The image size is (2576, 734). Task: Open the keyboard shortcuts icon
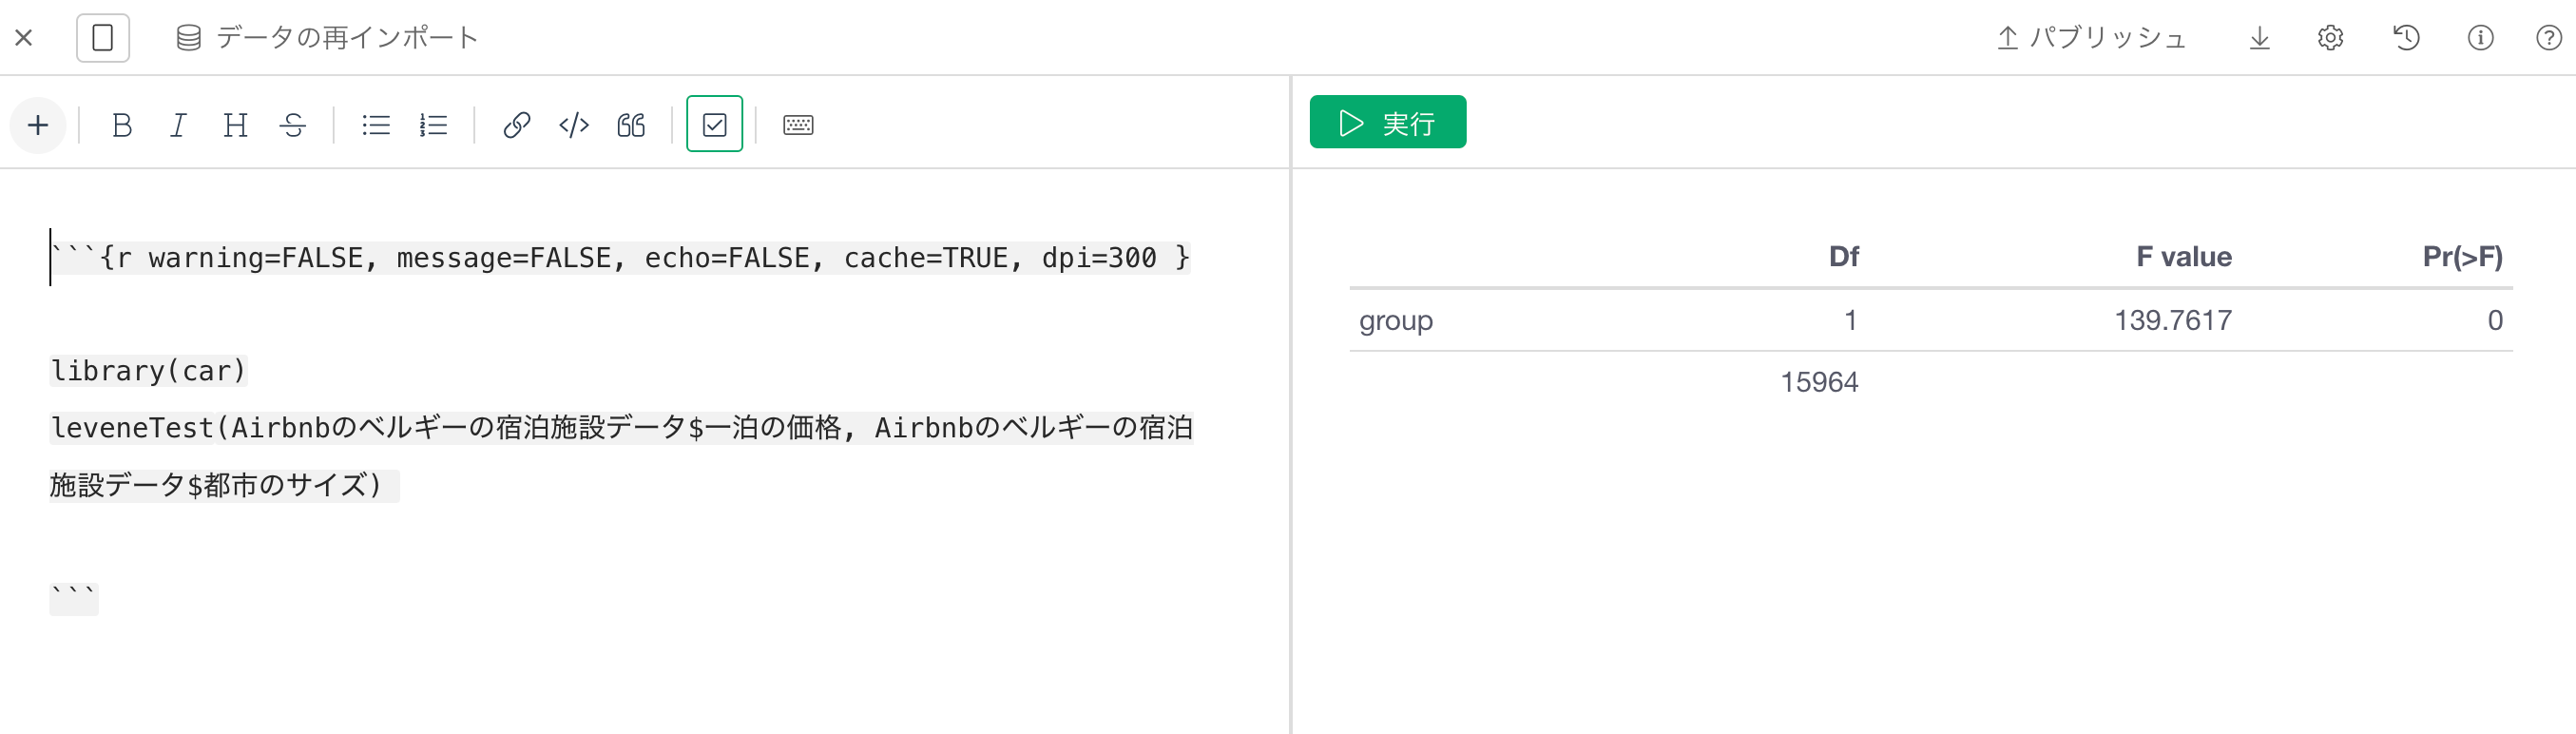pyautogui.click(x=798, y=125)
